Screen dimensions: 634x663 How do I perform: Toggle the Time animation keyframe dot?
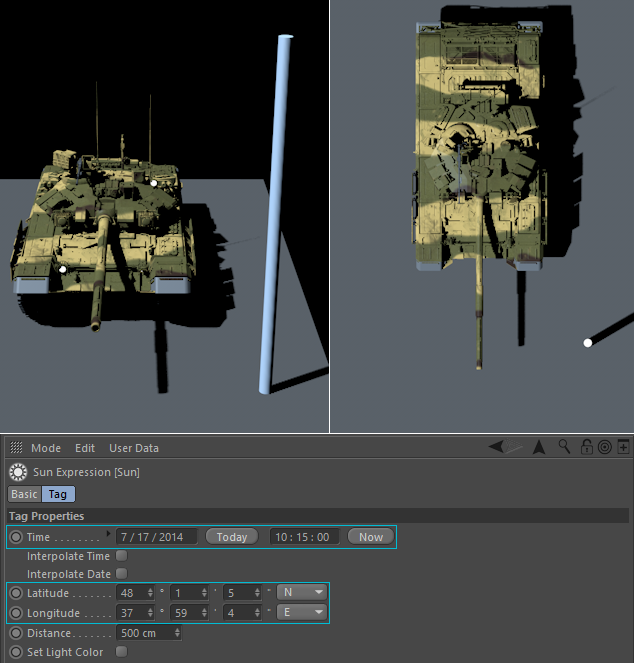coord(16,537)
